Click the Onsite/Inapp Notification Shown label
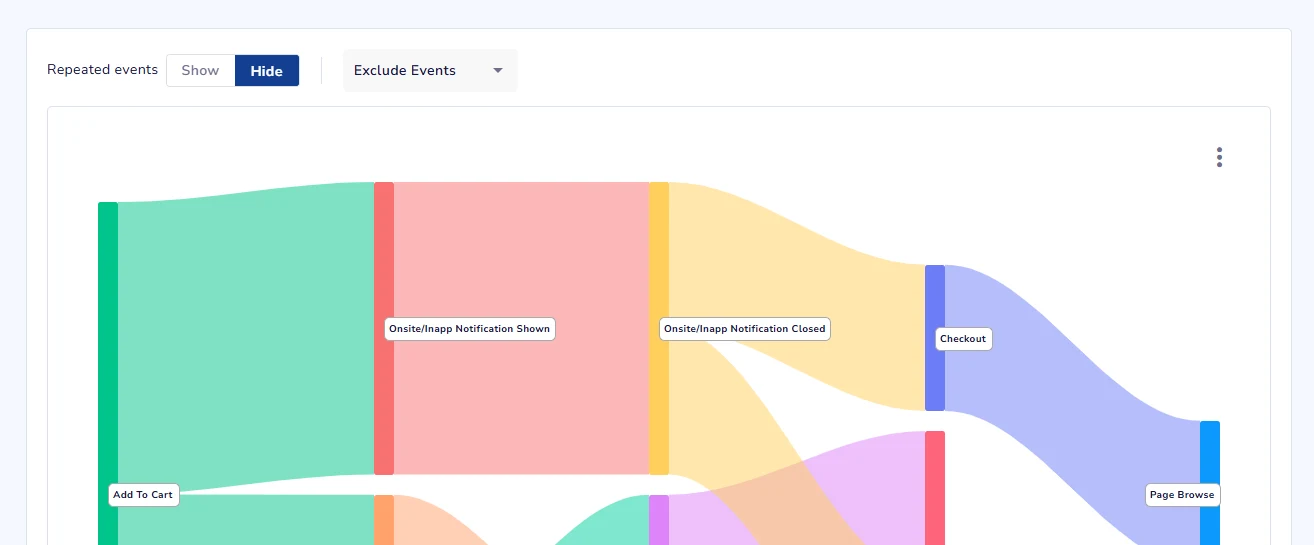The width and height of the screenshot is (1314, 545). point(469,329)
